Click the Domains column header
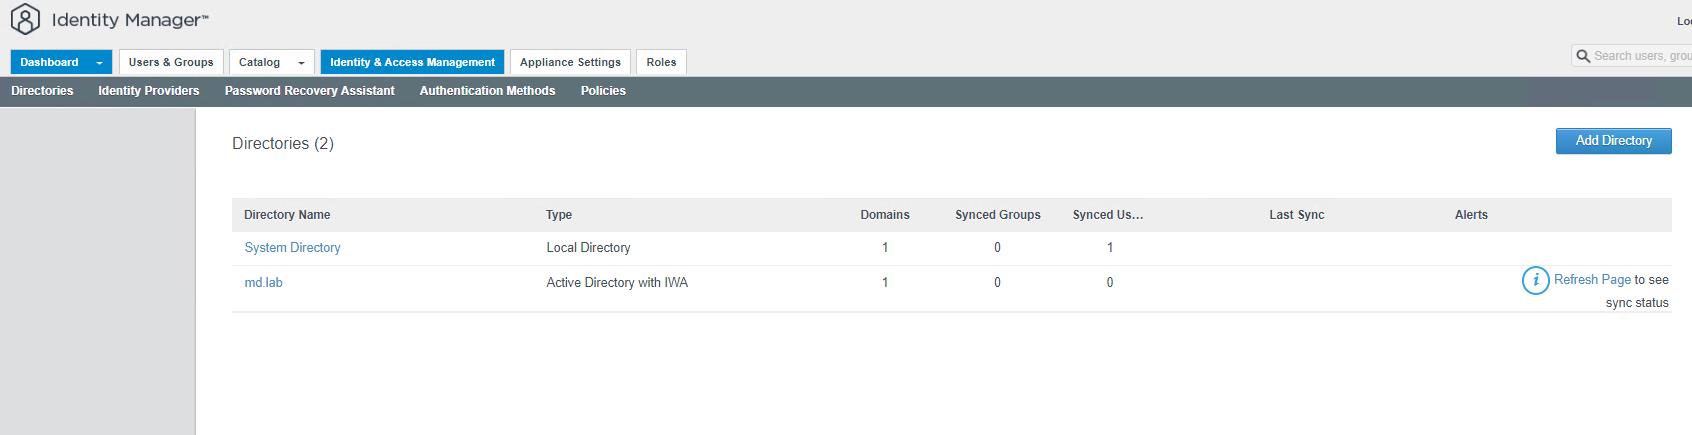Screen dimensions: 1692x435 (885, 215)
